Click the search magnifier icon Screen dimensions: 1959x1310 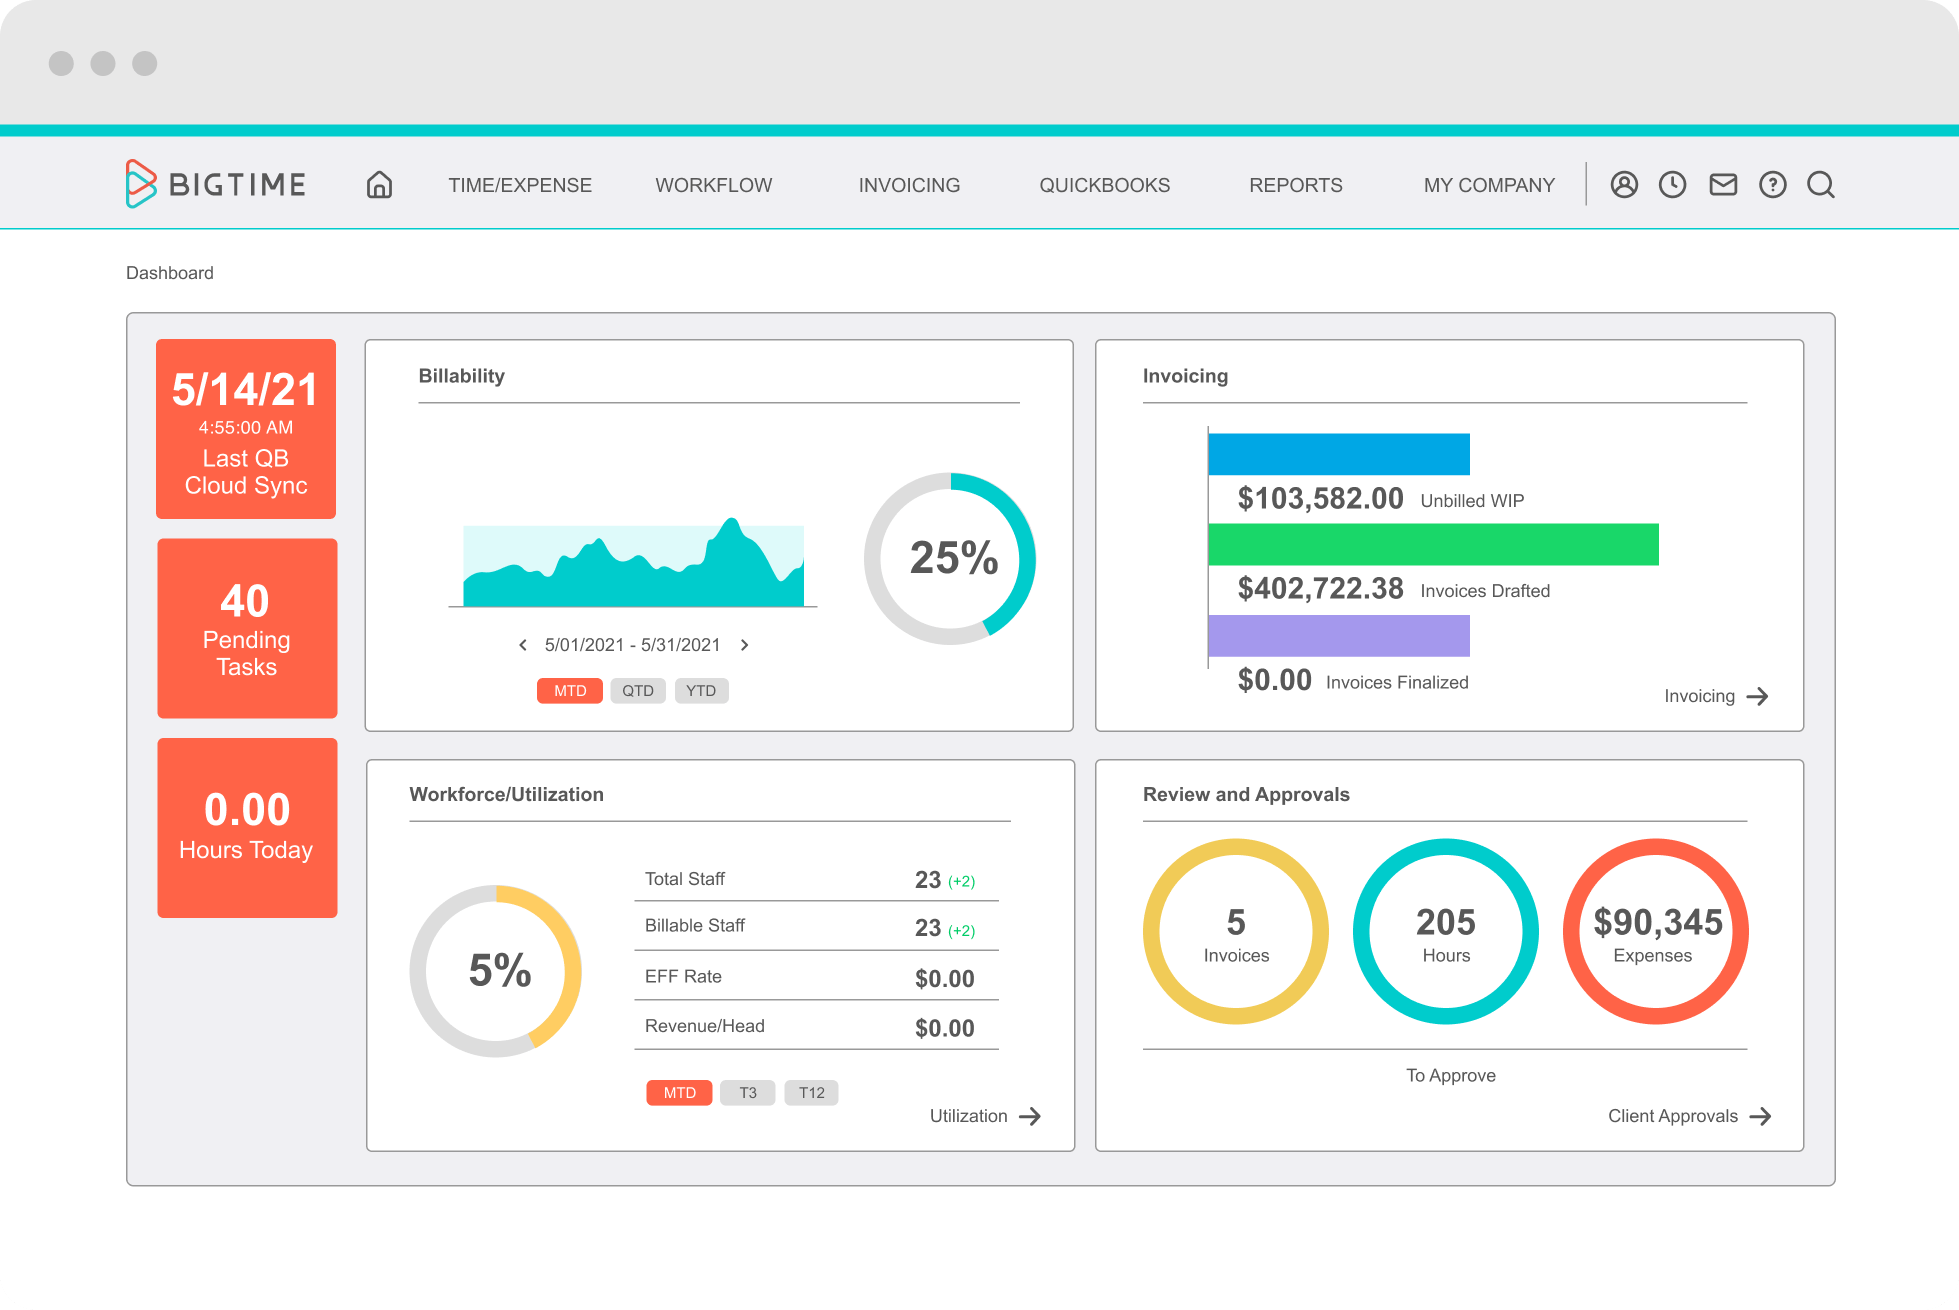(1821, 184)
